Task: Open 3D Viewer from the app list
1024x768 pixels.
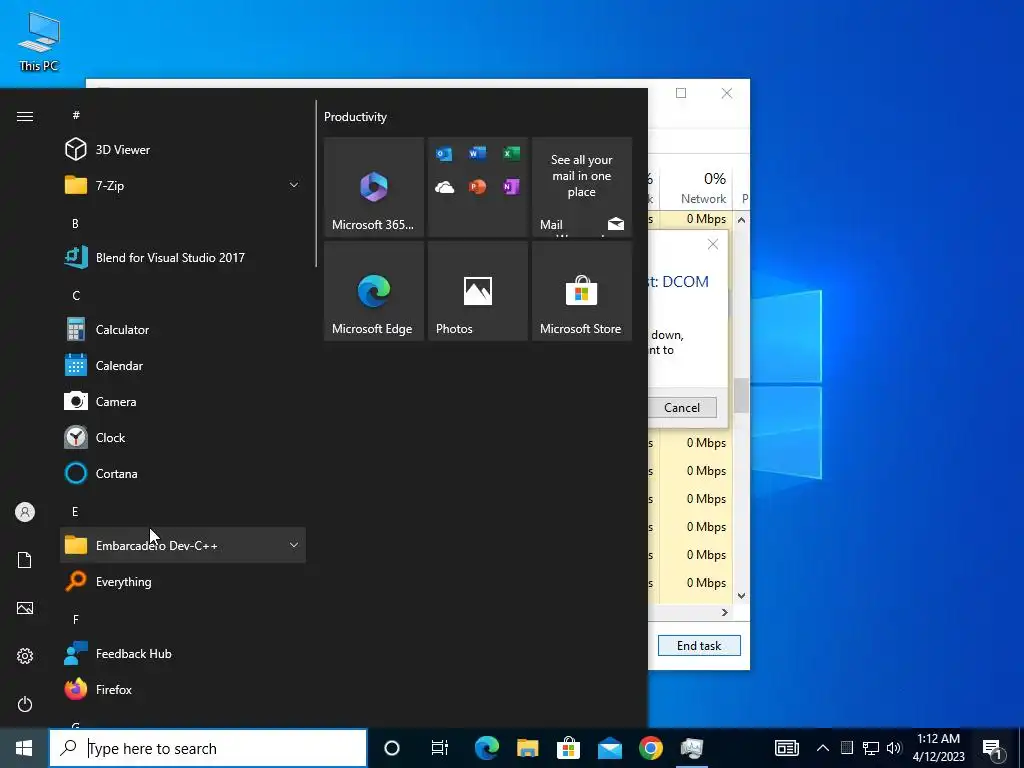Action: pos(183,150)
